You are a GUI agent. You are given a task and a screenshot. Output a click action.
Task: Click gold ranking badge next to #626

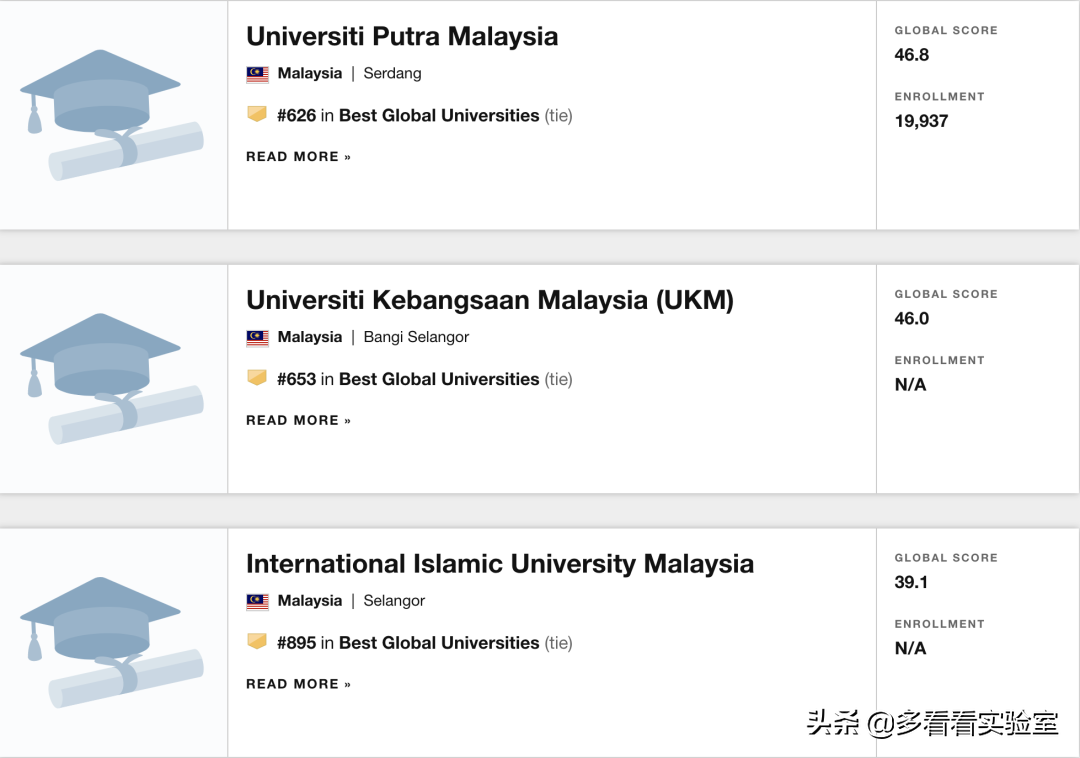257,114
